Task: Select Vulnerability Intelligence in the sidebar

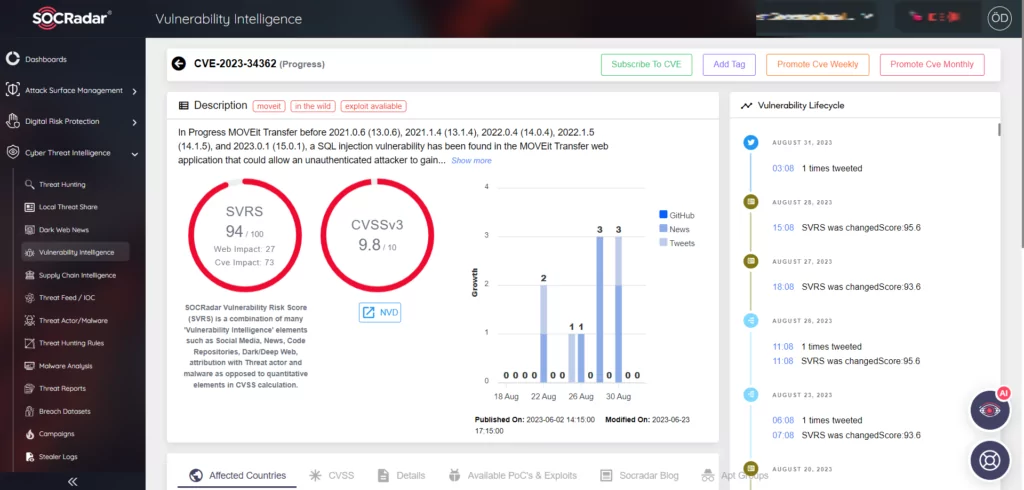Action: [75, 252]
